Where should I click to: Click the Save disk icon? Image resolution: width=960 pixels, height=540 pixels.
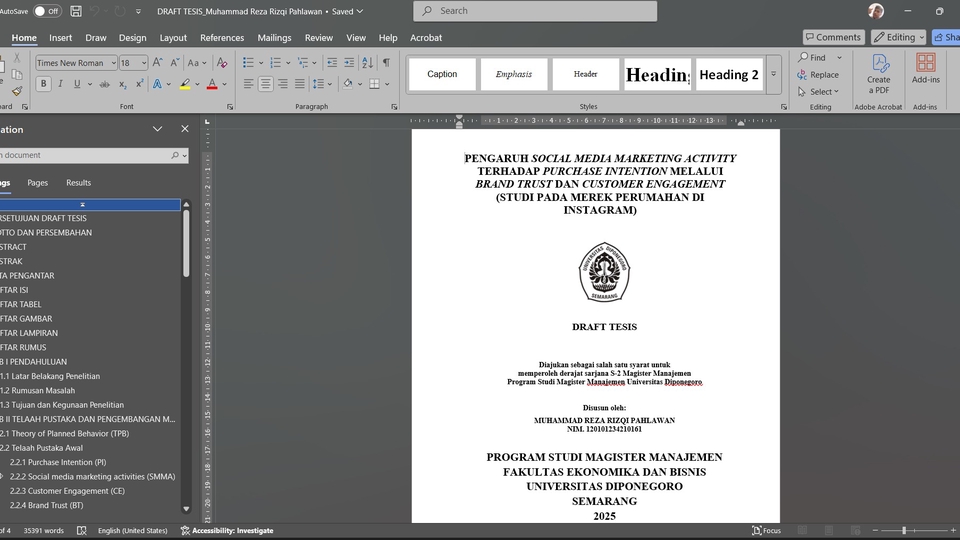coord(76,11)
